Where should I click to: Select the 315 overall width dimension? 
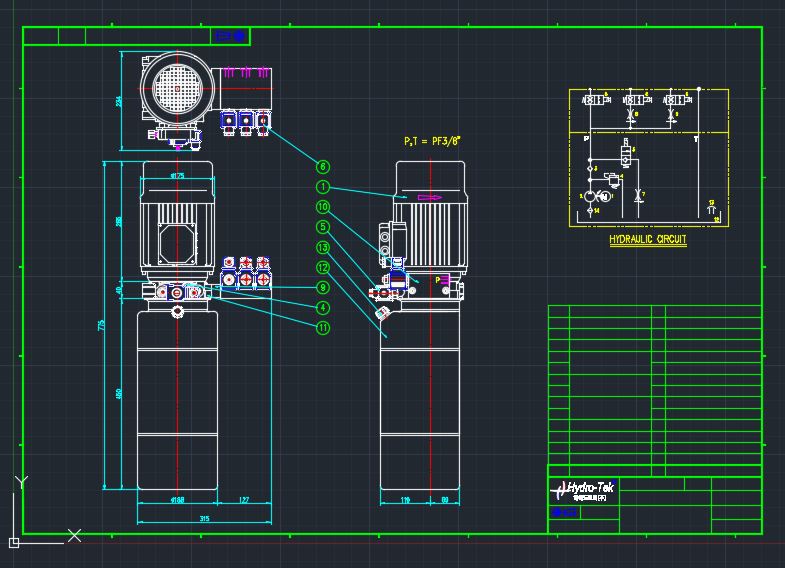[204, 518]
